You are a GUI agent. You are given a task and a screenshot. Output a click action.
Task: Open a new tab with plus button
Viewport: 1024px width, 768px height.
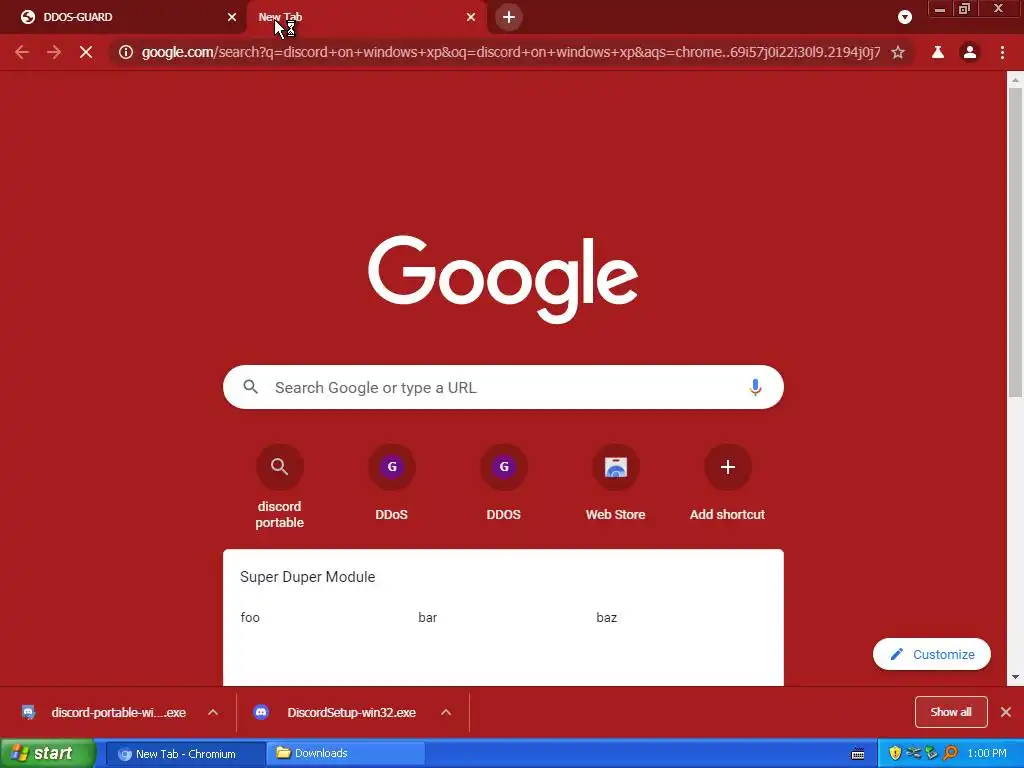pos(509,17)
